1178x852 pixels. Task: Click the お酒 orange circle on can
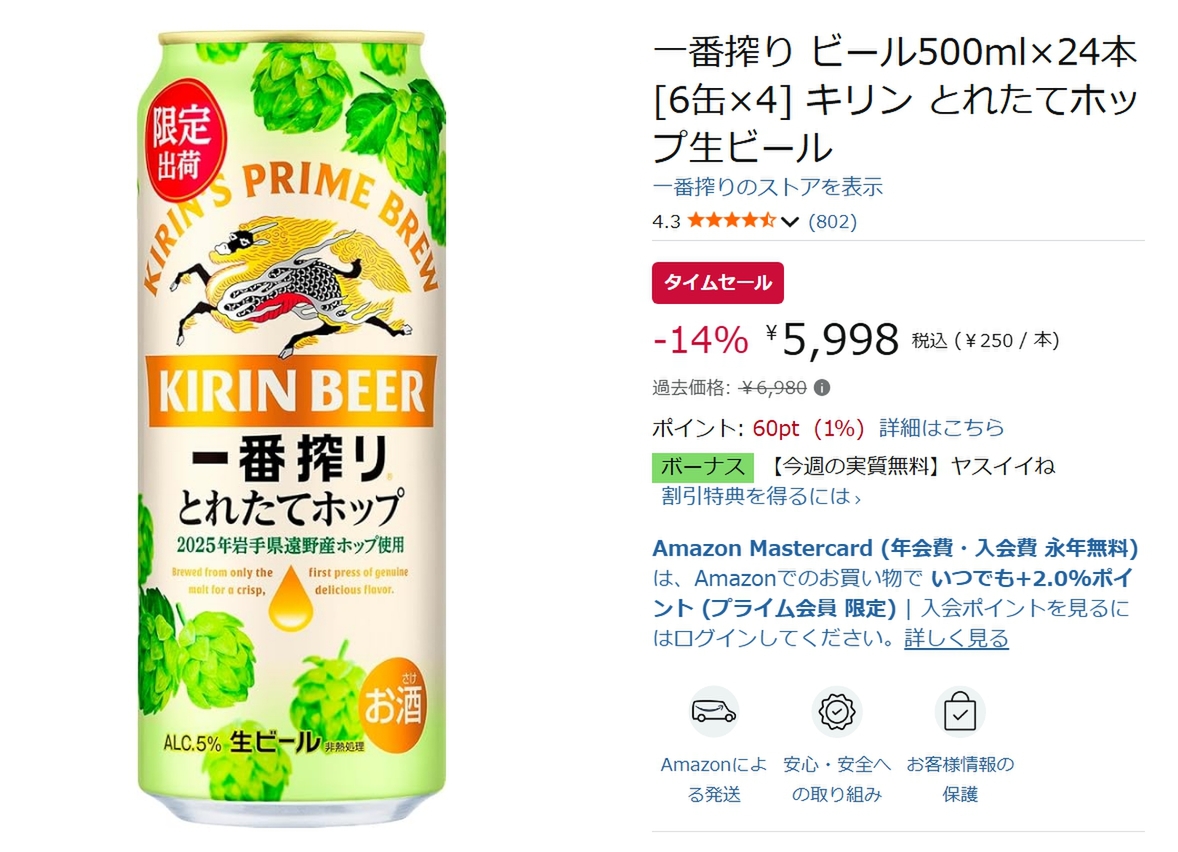coord(394,704)
